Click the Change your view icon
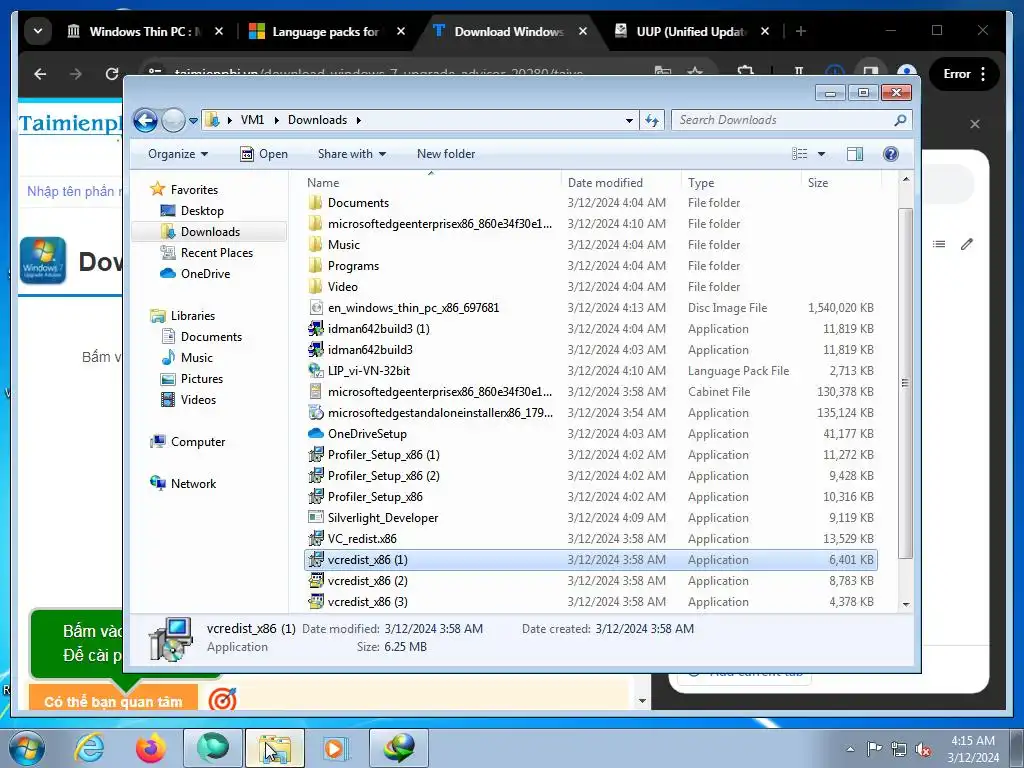The width and height of the screenshot is (1024, 768). pos(799,154)
